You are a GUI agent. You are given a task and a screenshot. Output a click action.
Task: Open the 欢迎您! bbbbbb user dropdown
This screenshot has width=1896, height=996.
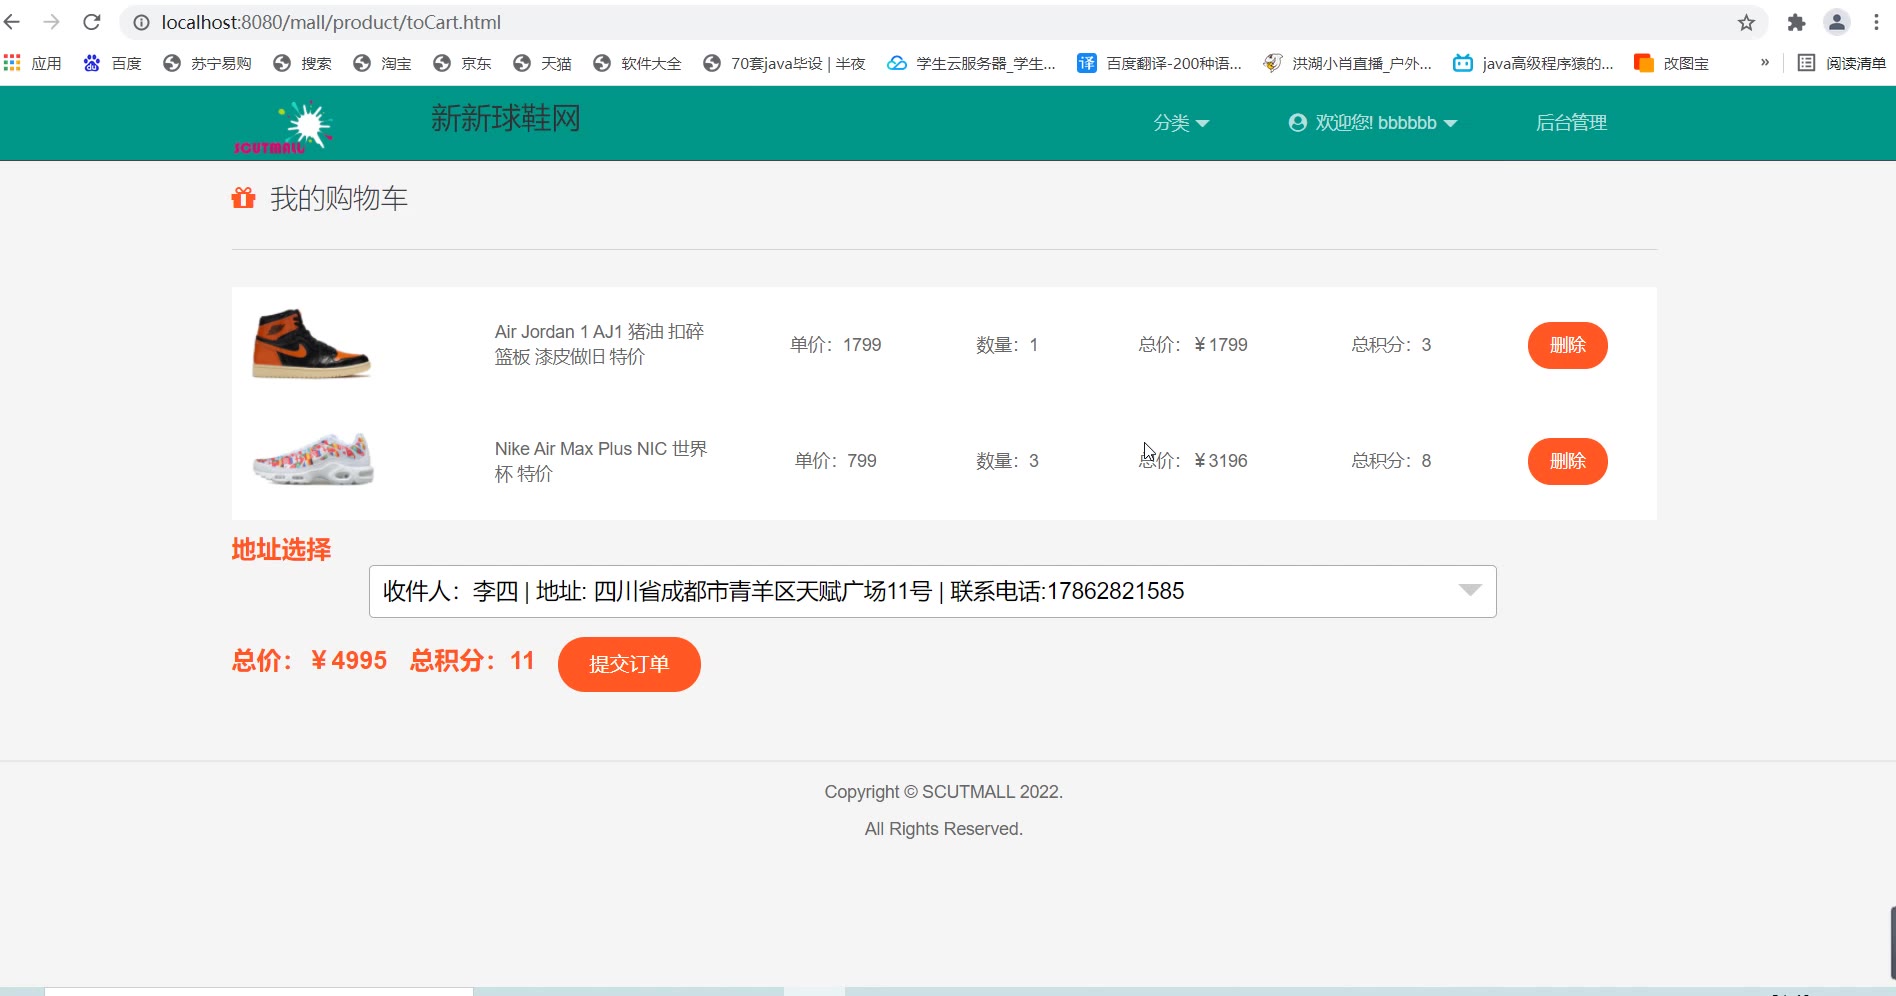(1372, 123)
